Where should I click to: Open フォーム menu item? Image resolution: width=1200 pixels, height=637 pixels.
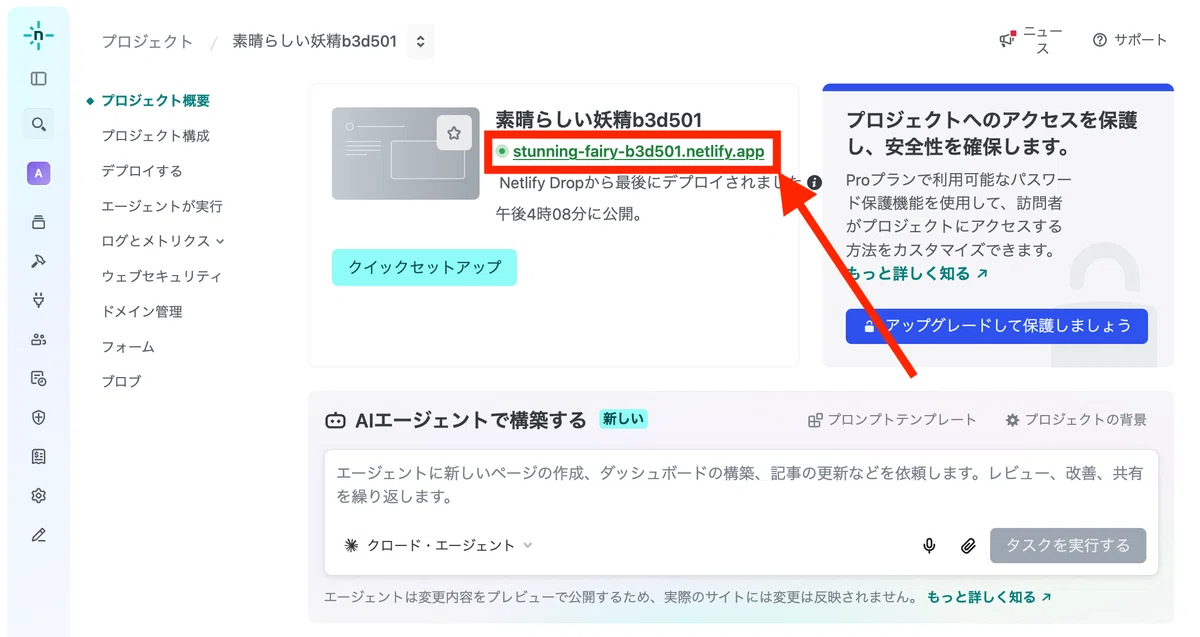click(x=128, y=347)
